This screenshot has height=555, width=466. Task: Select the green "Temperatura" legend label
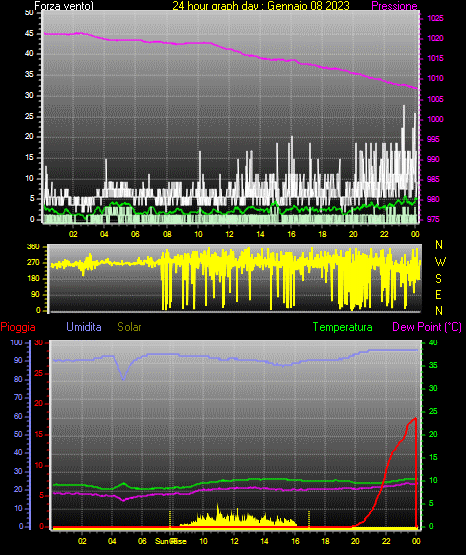pyautogui.click(x=342, y=327)
